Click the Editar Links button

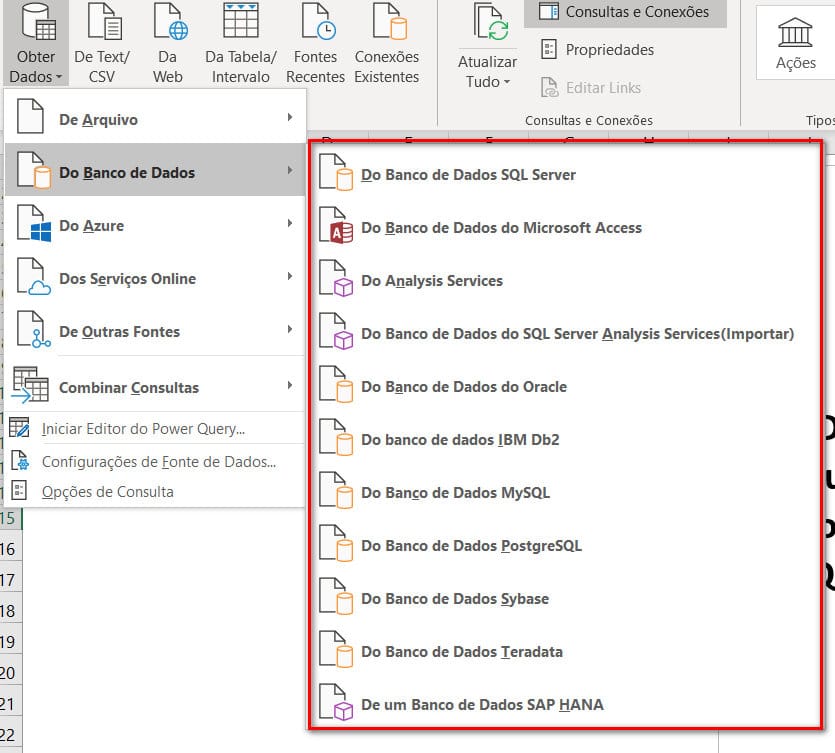pos(591,87)
